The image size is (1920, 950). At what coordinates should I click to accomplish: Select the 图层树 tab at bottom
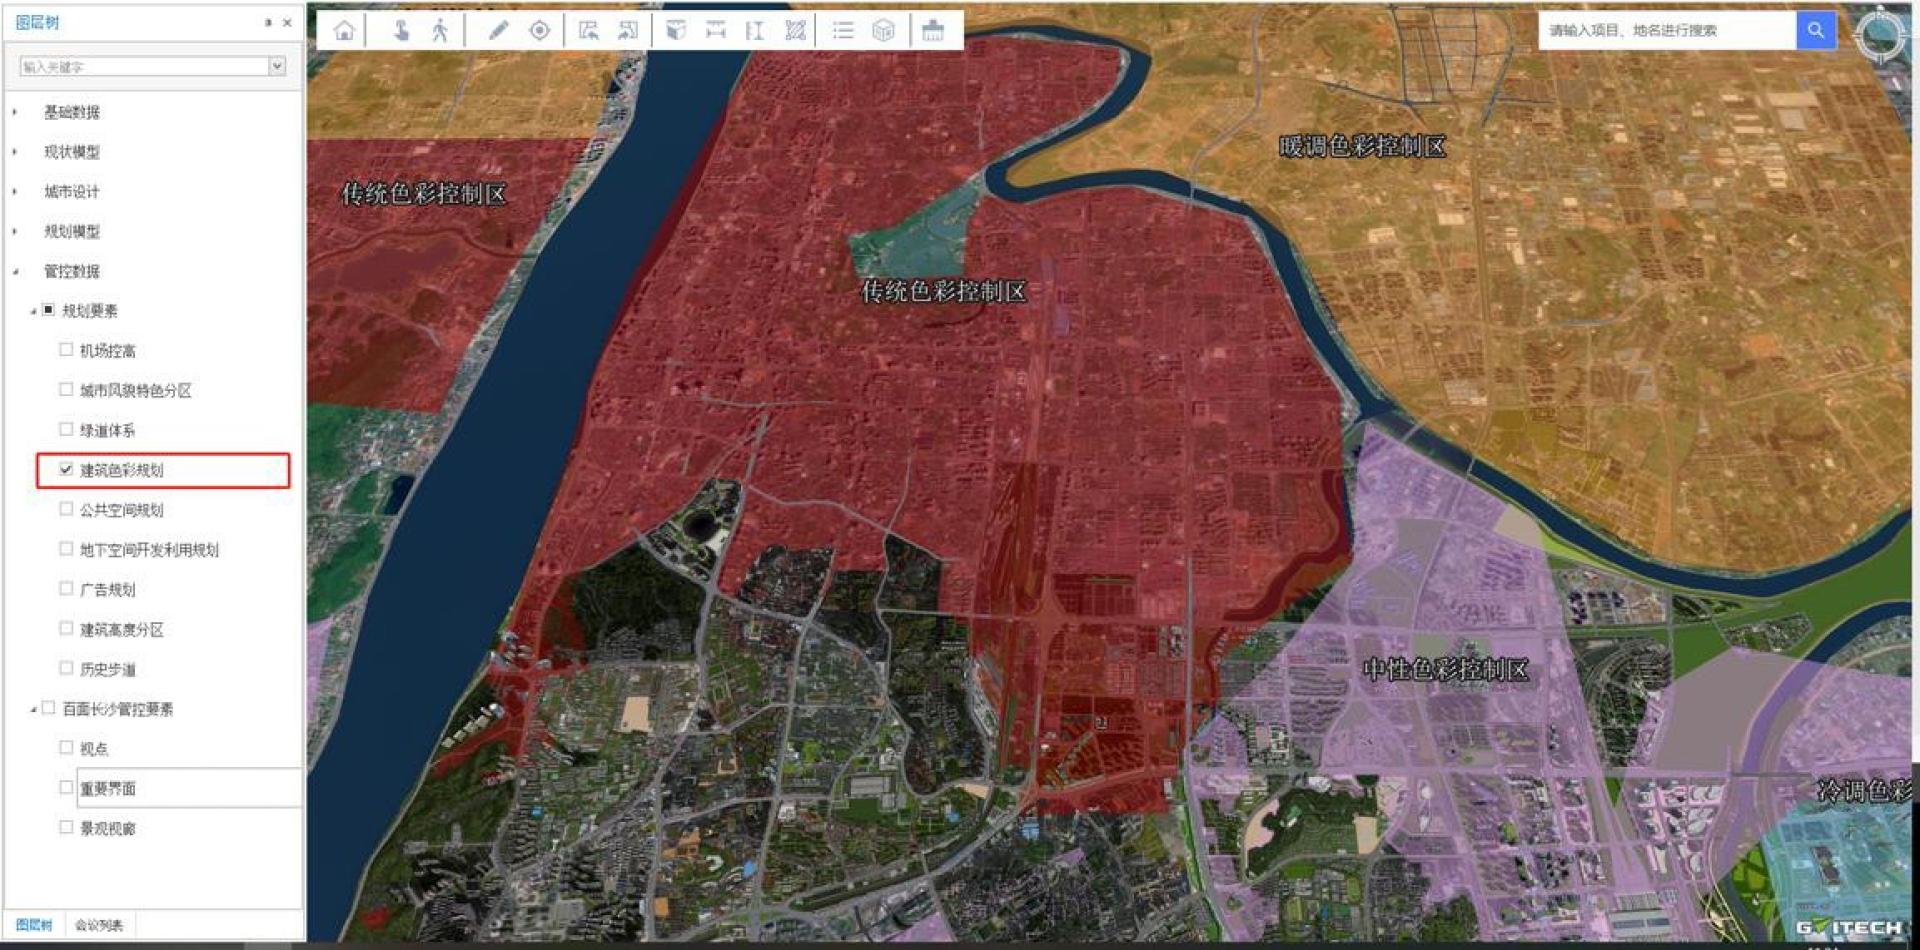click(x=34, y=925)
